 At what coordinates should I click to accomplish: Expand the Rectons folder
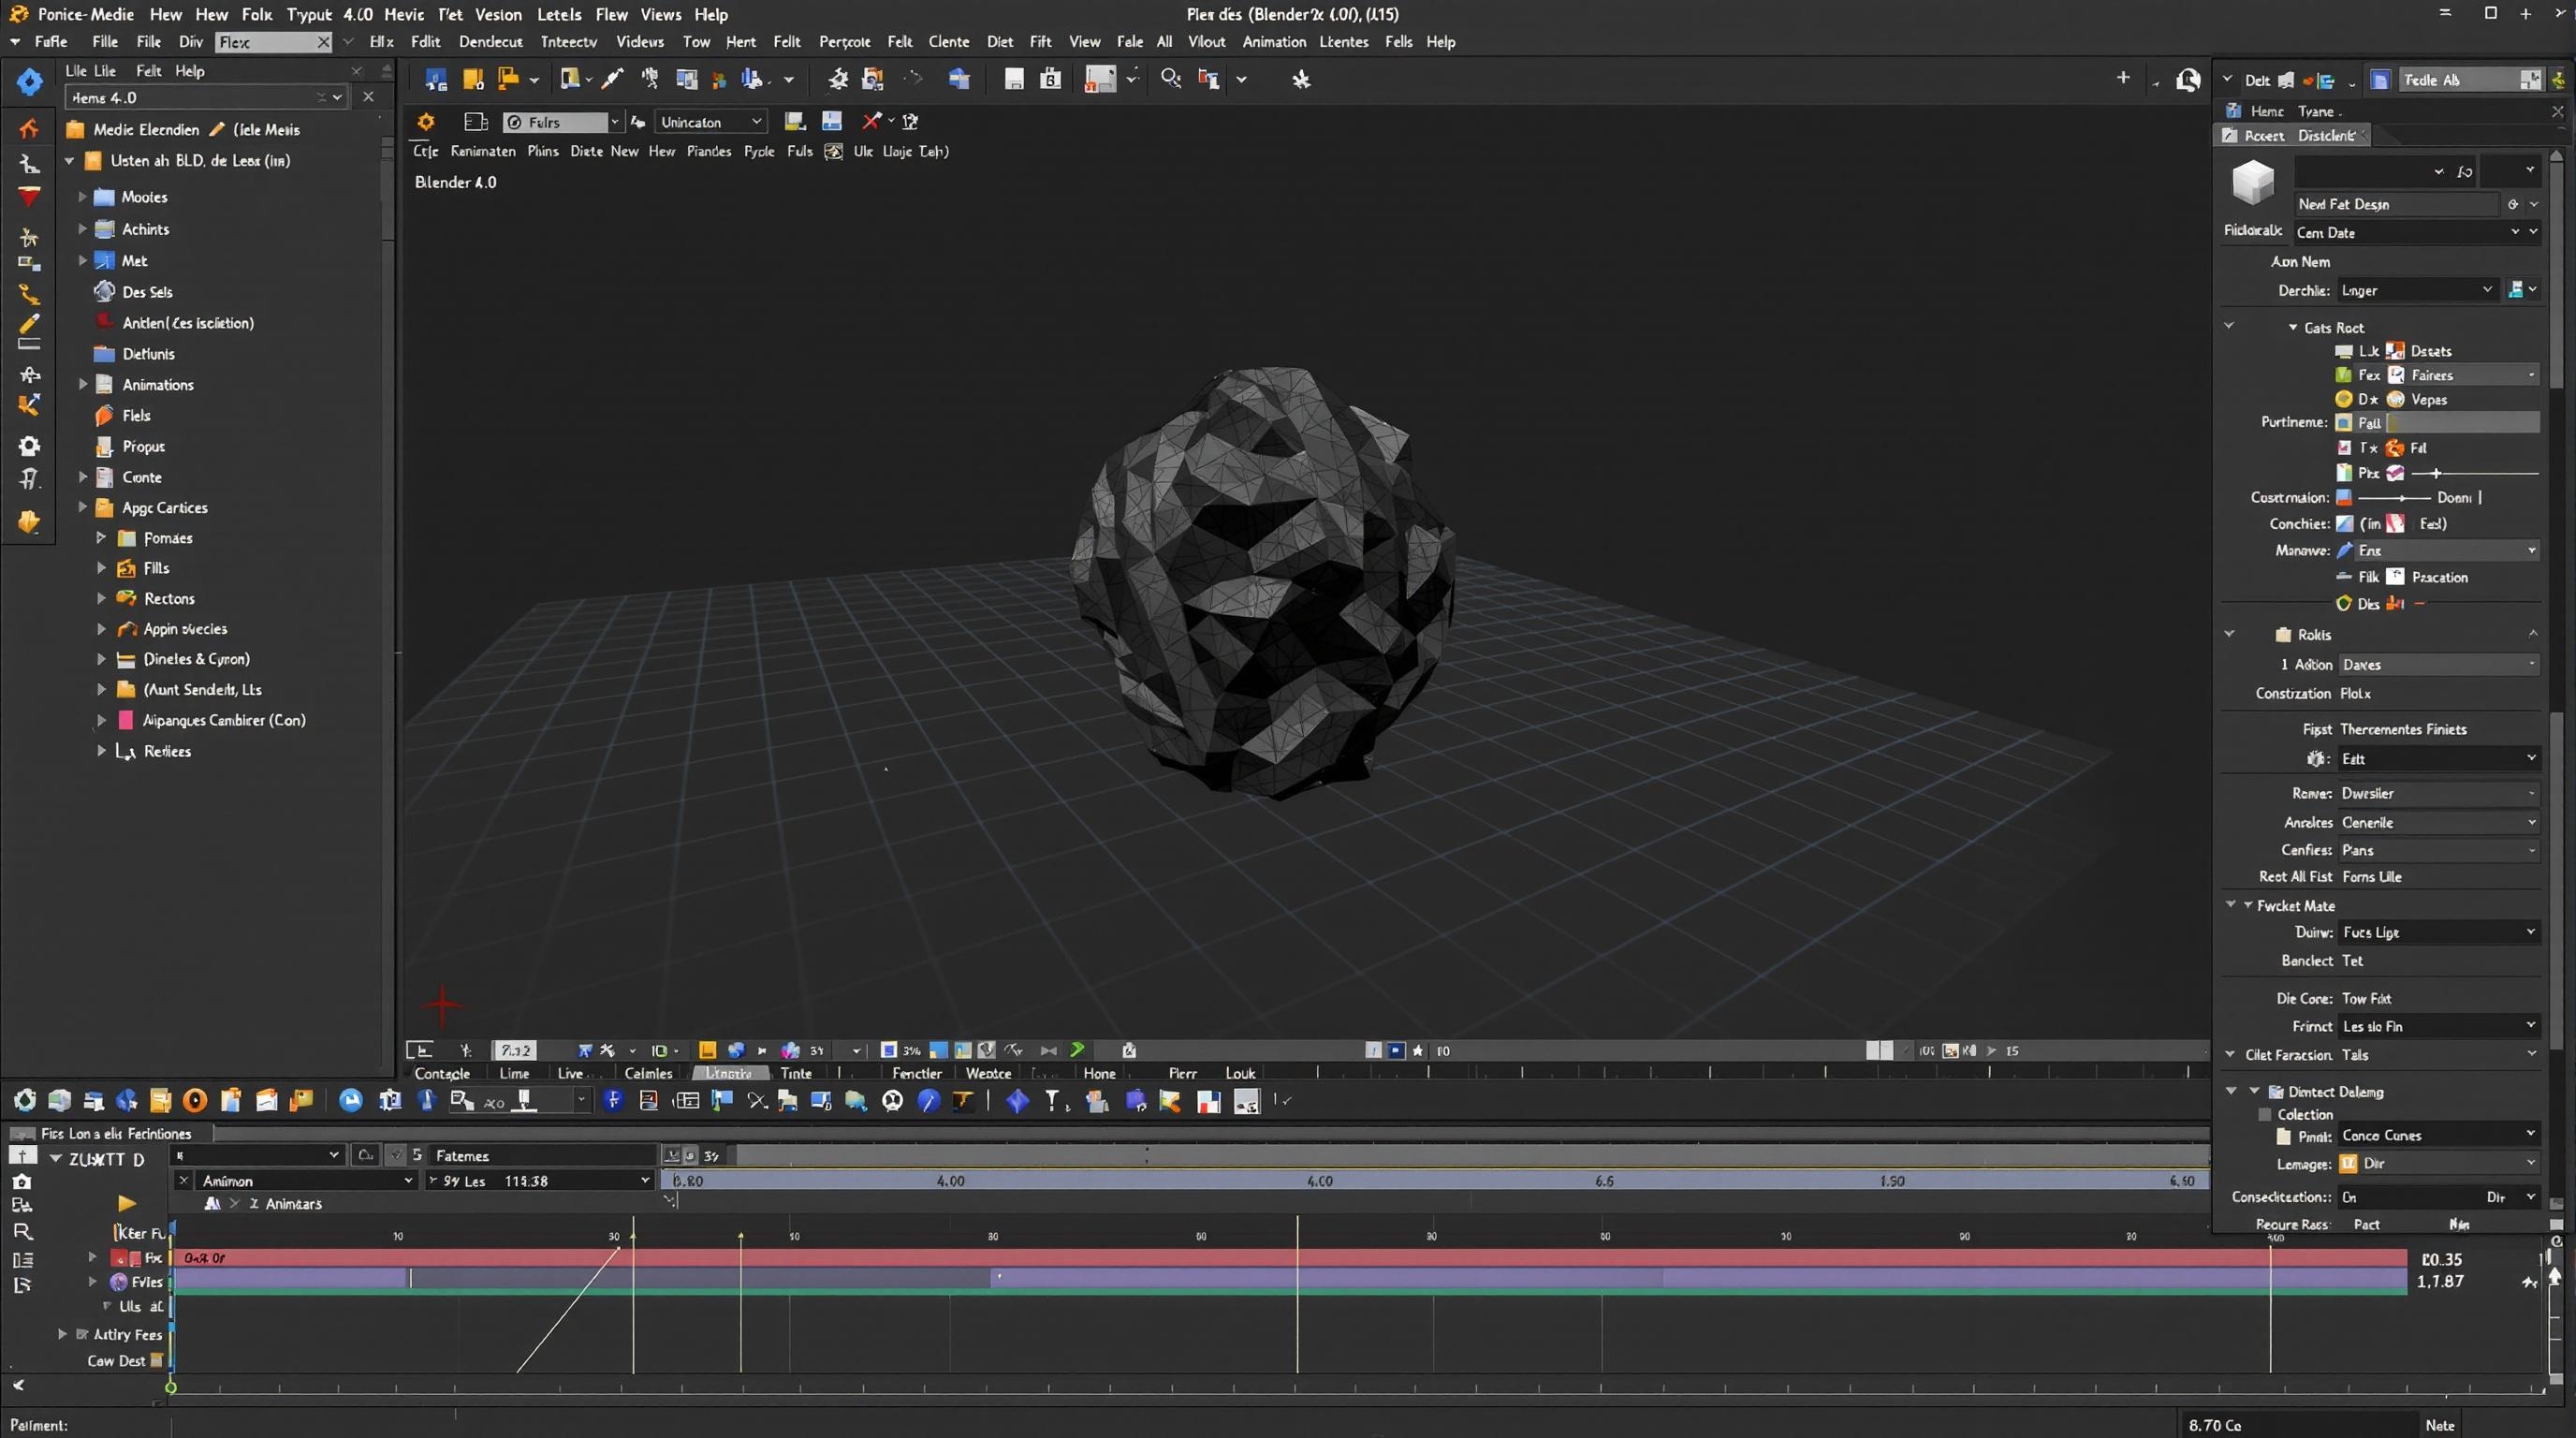(x=101, y=598)
